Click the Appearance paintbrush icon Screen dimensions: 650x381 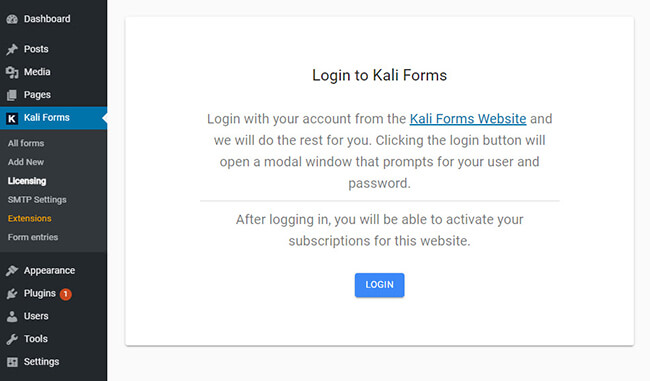[12, 271]
